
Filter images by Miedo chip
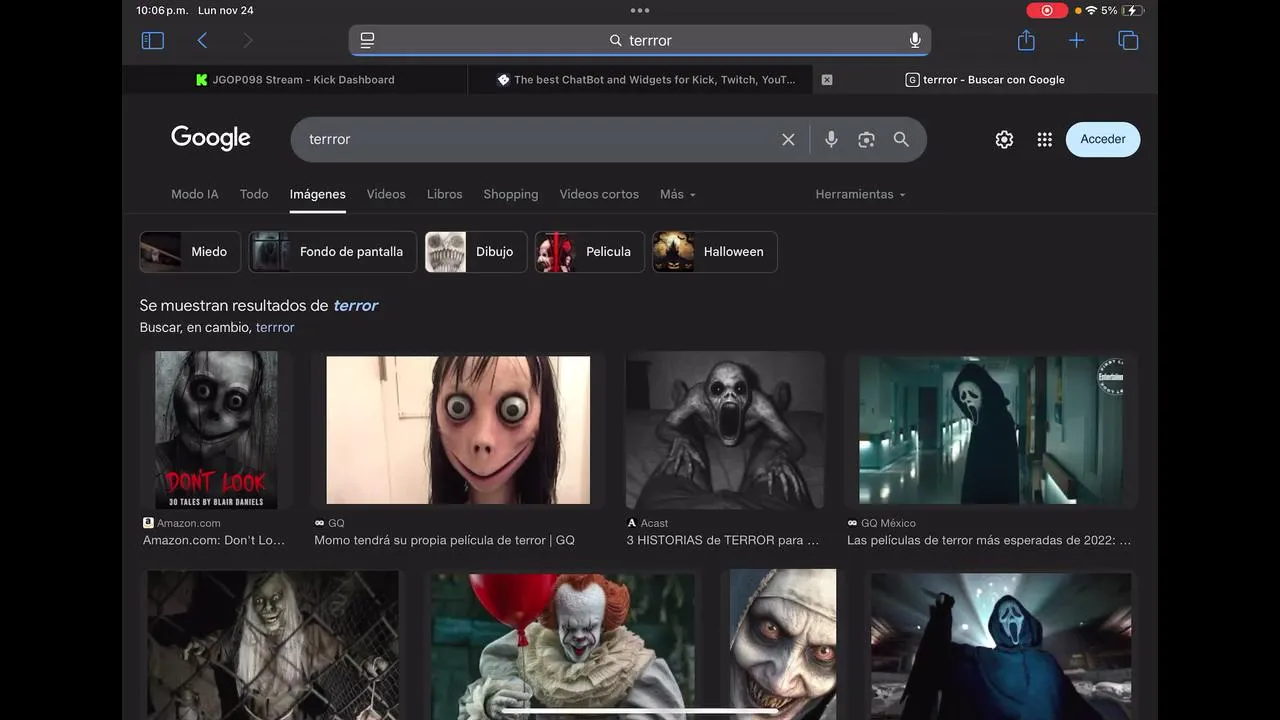190,252
